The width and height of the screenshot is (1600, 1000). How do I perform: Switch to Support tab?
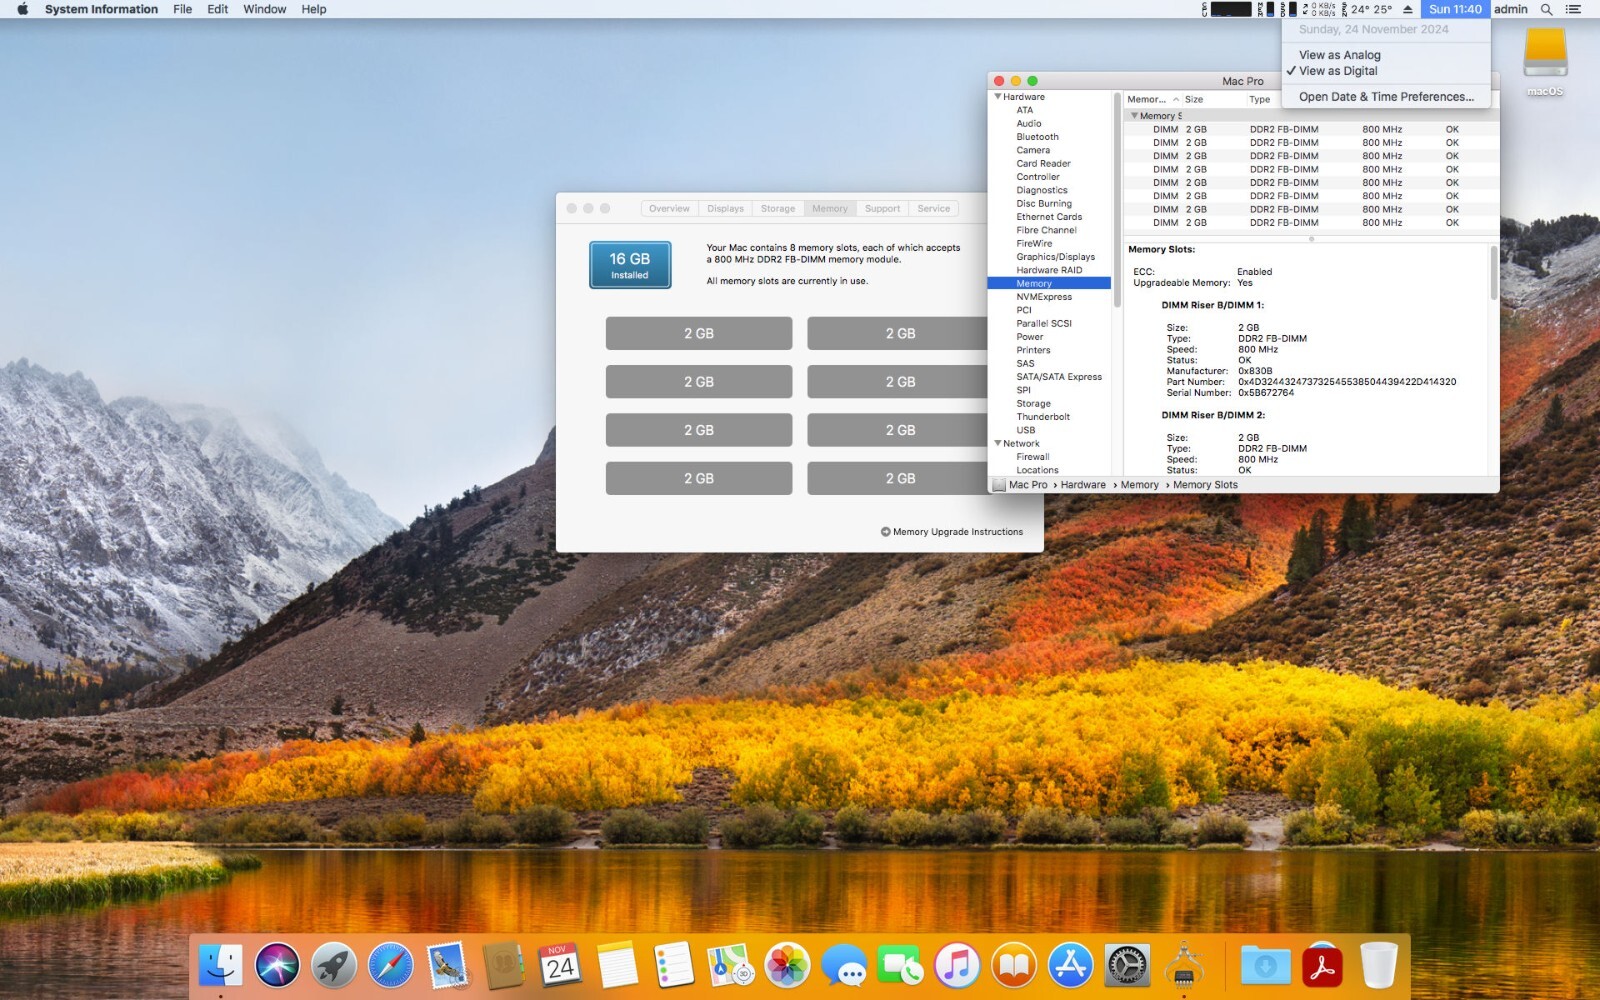tap(882, 209)
